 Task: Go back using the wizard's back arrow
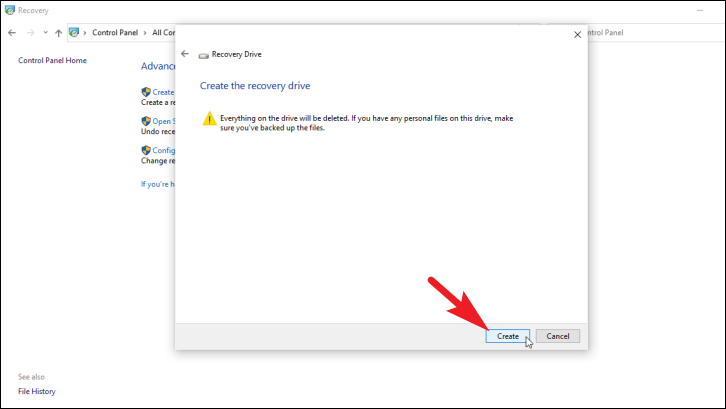click(185, 54)
